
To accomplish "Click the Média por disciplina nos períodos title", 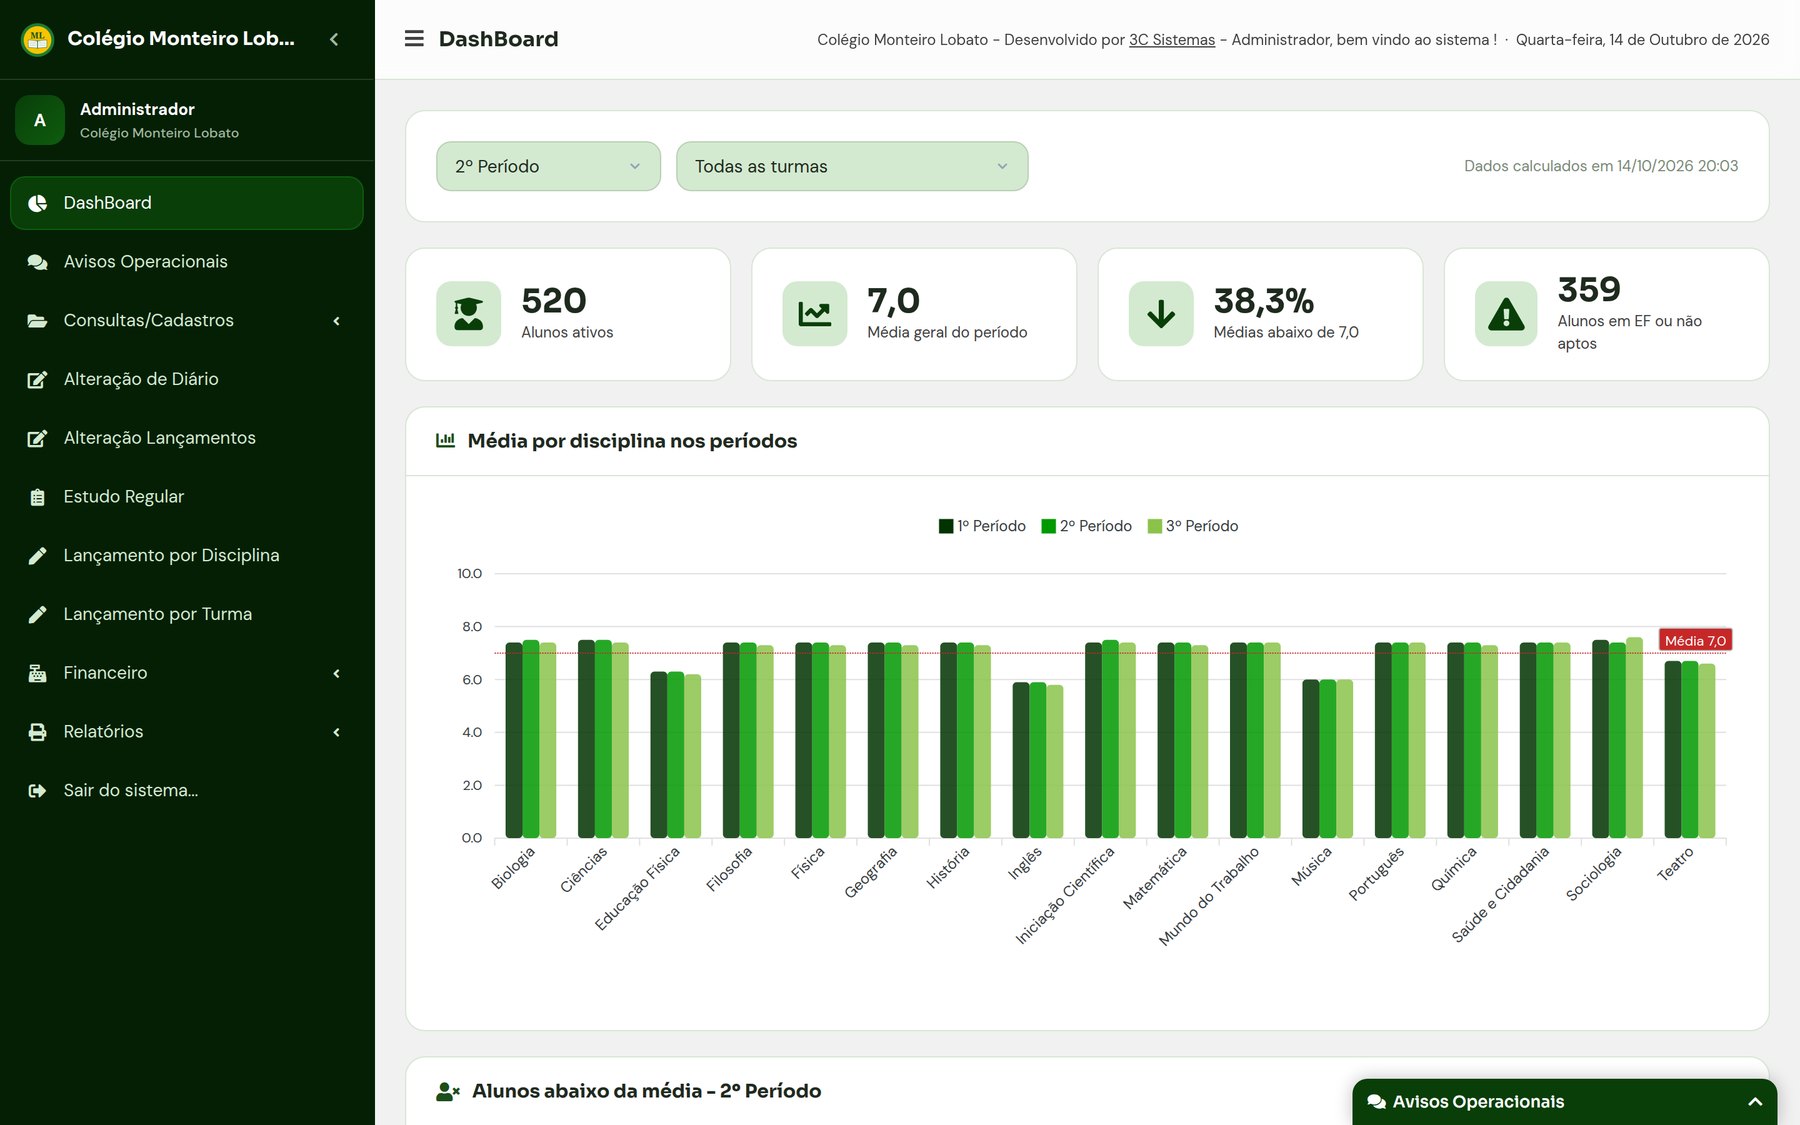I will pyautogui.click(x=632, y=441).
